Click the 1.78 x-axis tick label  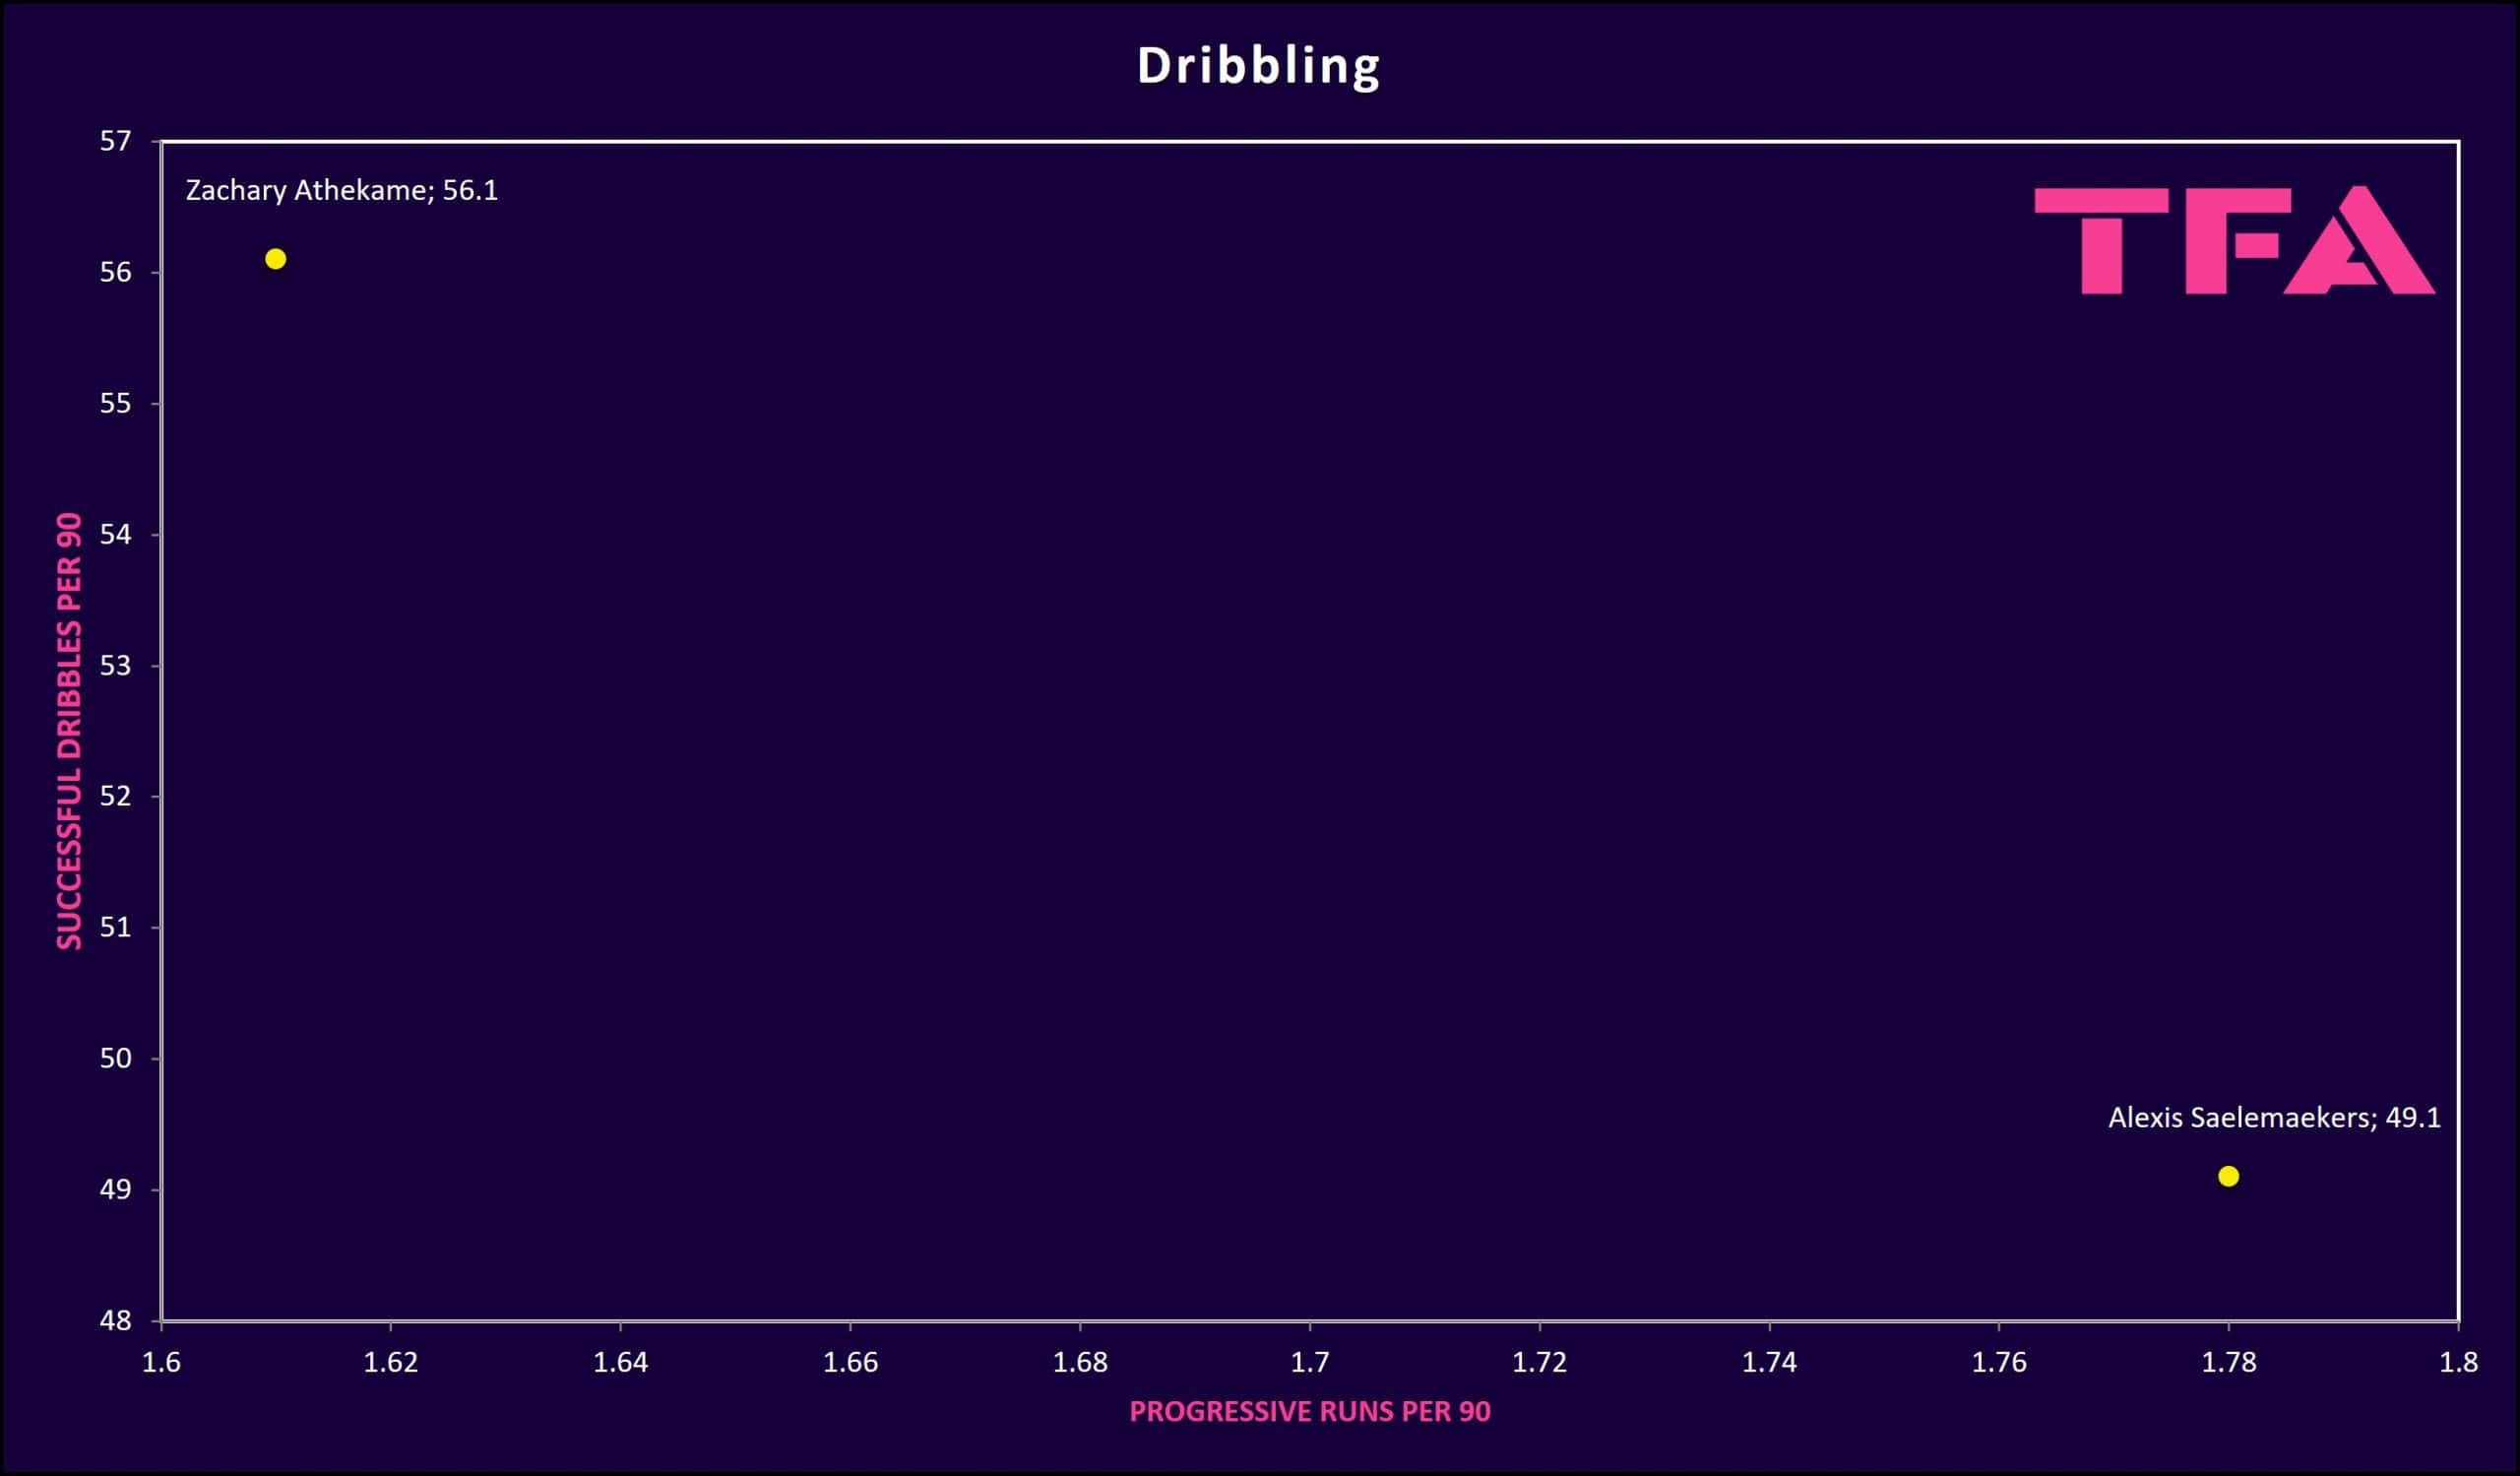(2228, 1362)
